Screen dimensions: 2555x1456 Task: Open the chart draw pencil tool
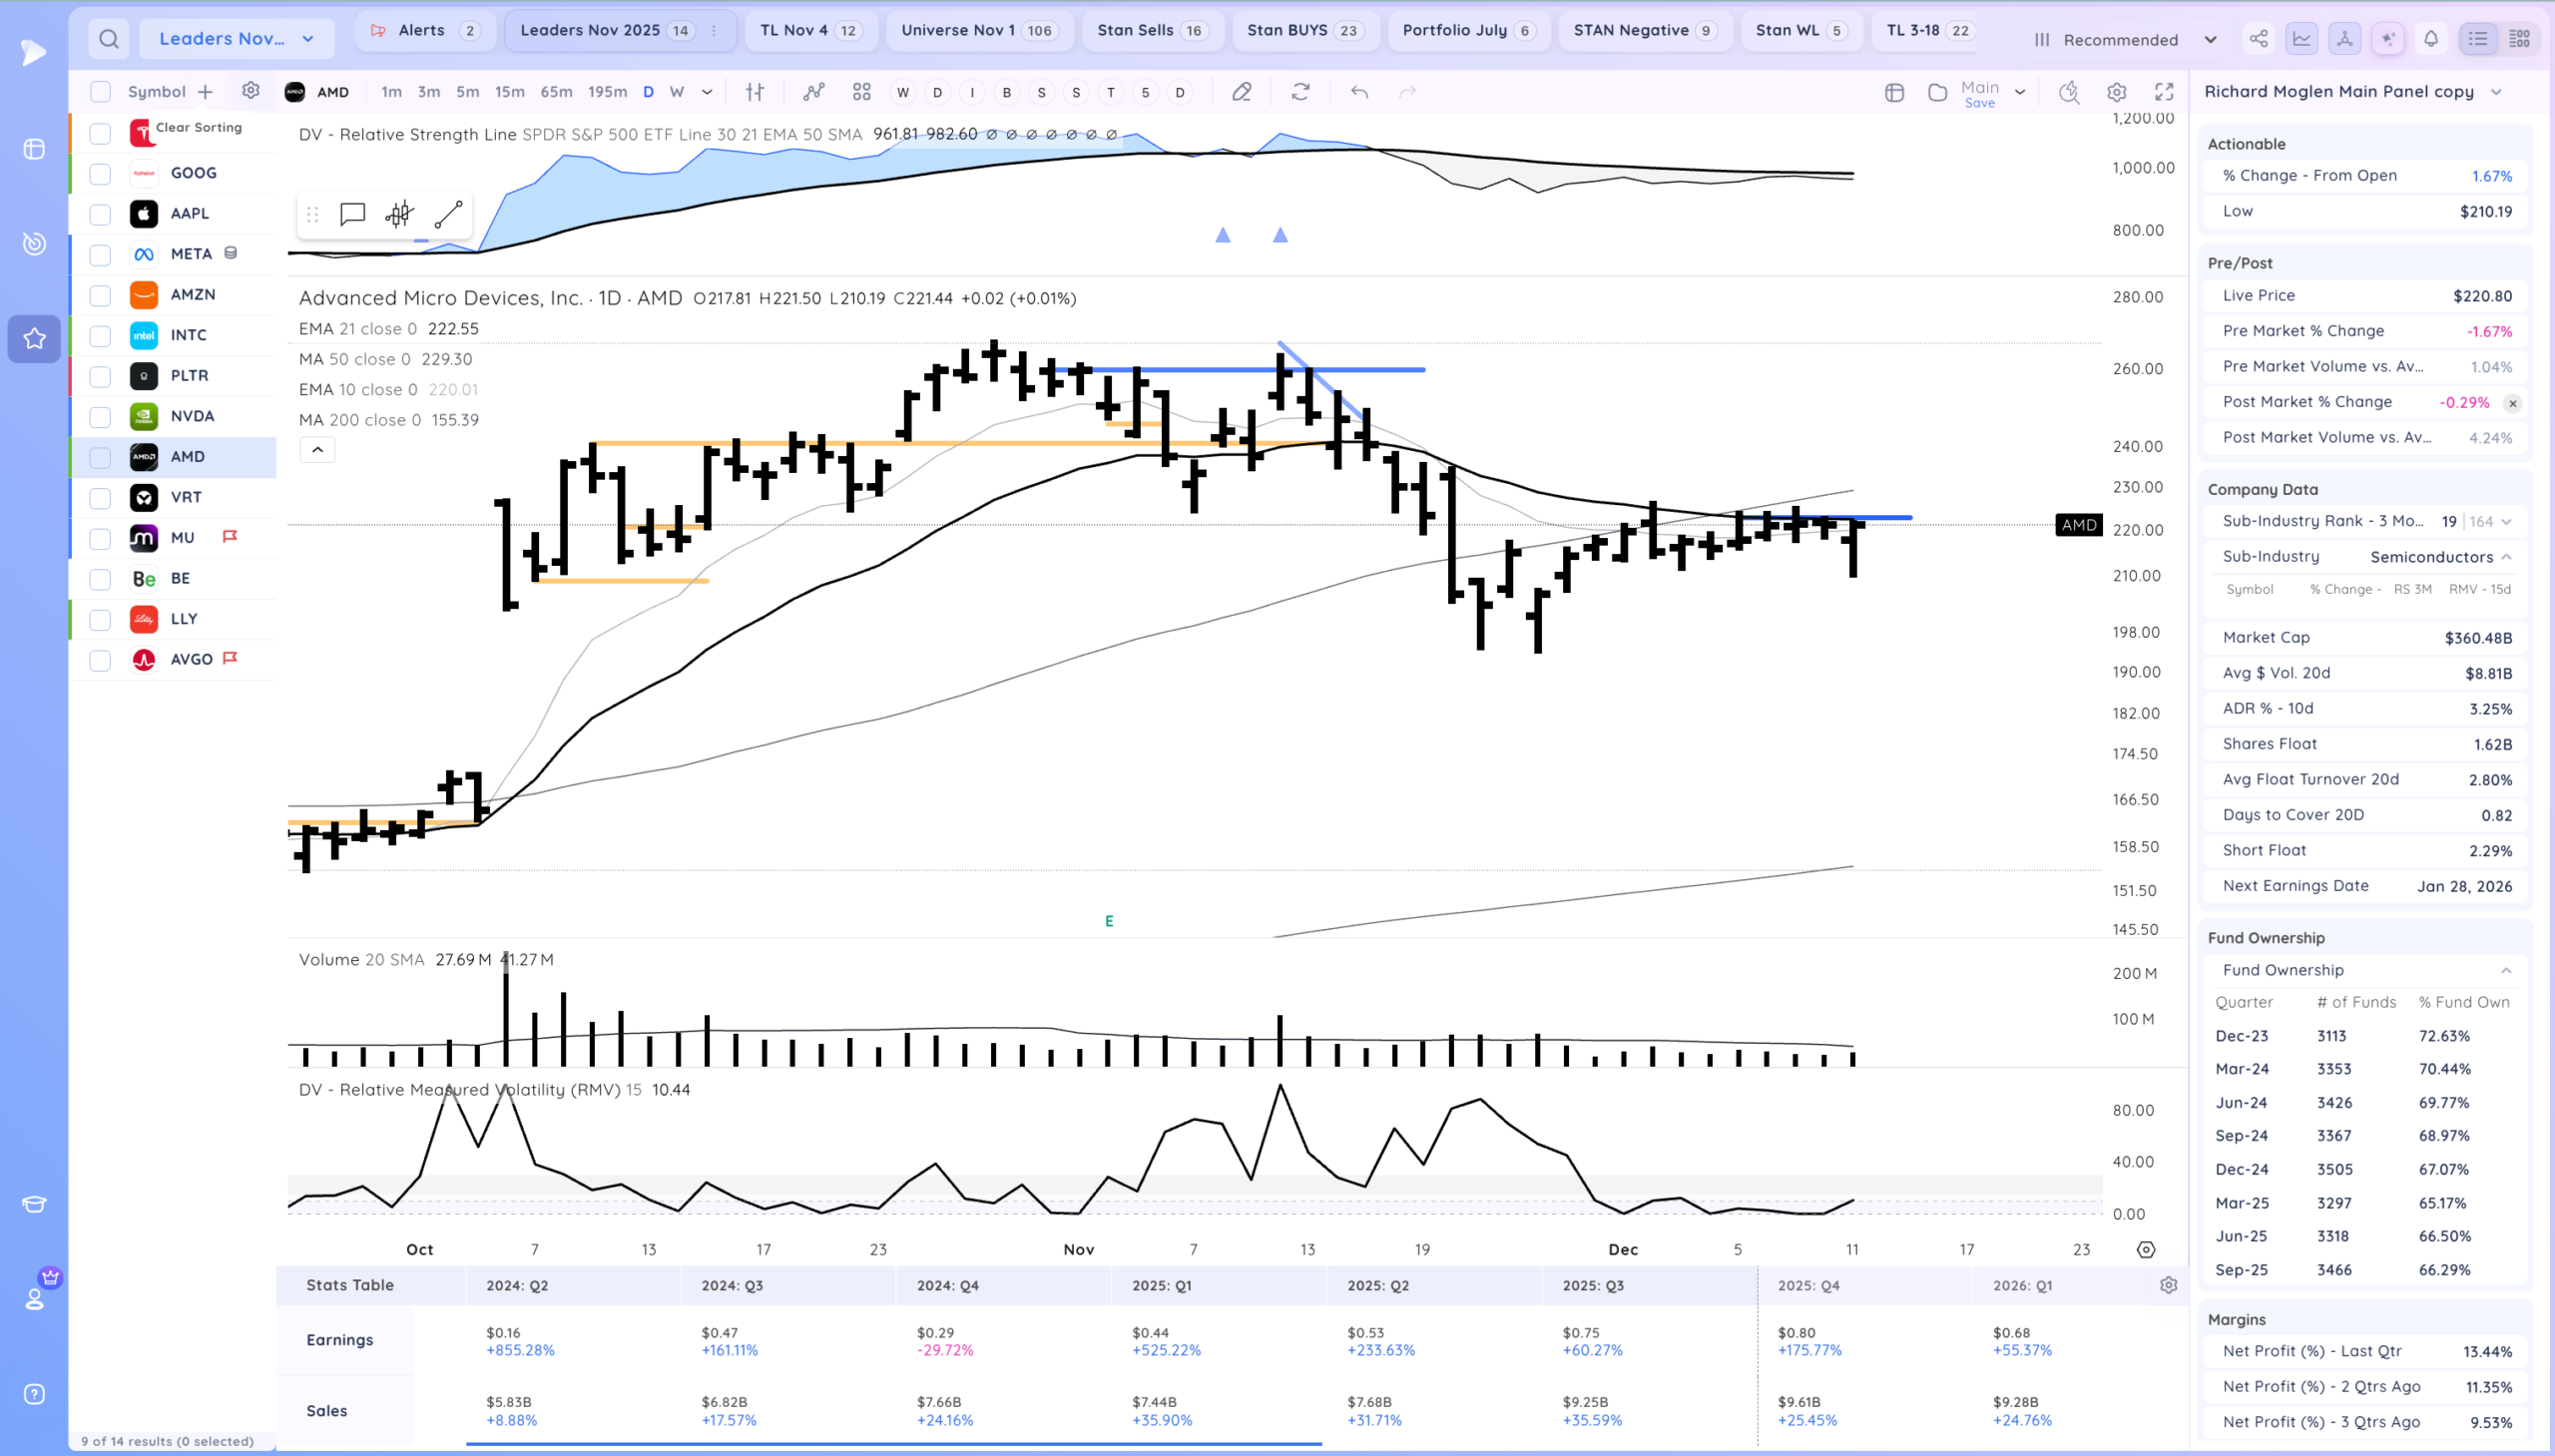tap(1241, 92)
